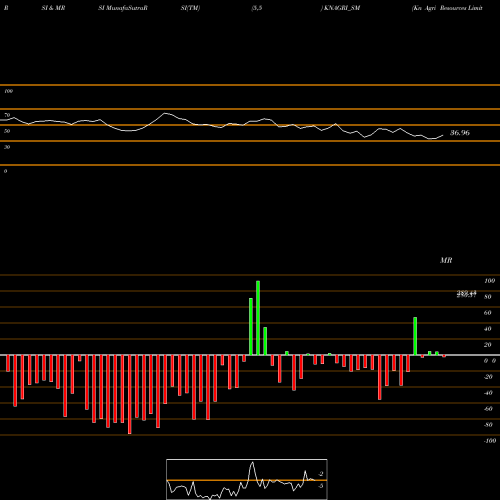The width and height of the screenshot is (500, 500).
Task: Click the end of the RSI line near 36.96
Action: coord(443,135)
